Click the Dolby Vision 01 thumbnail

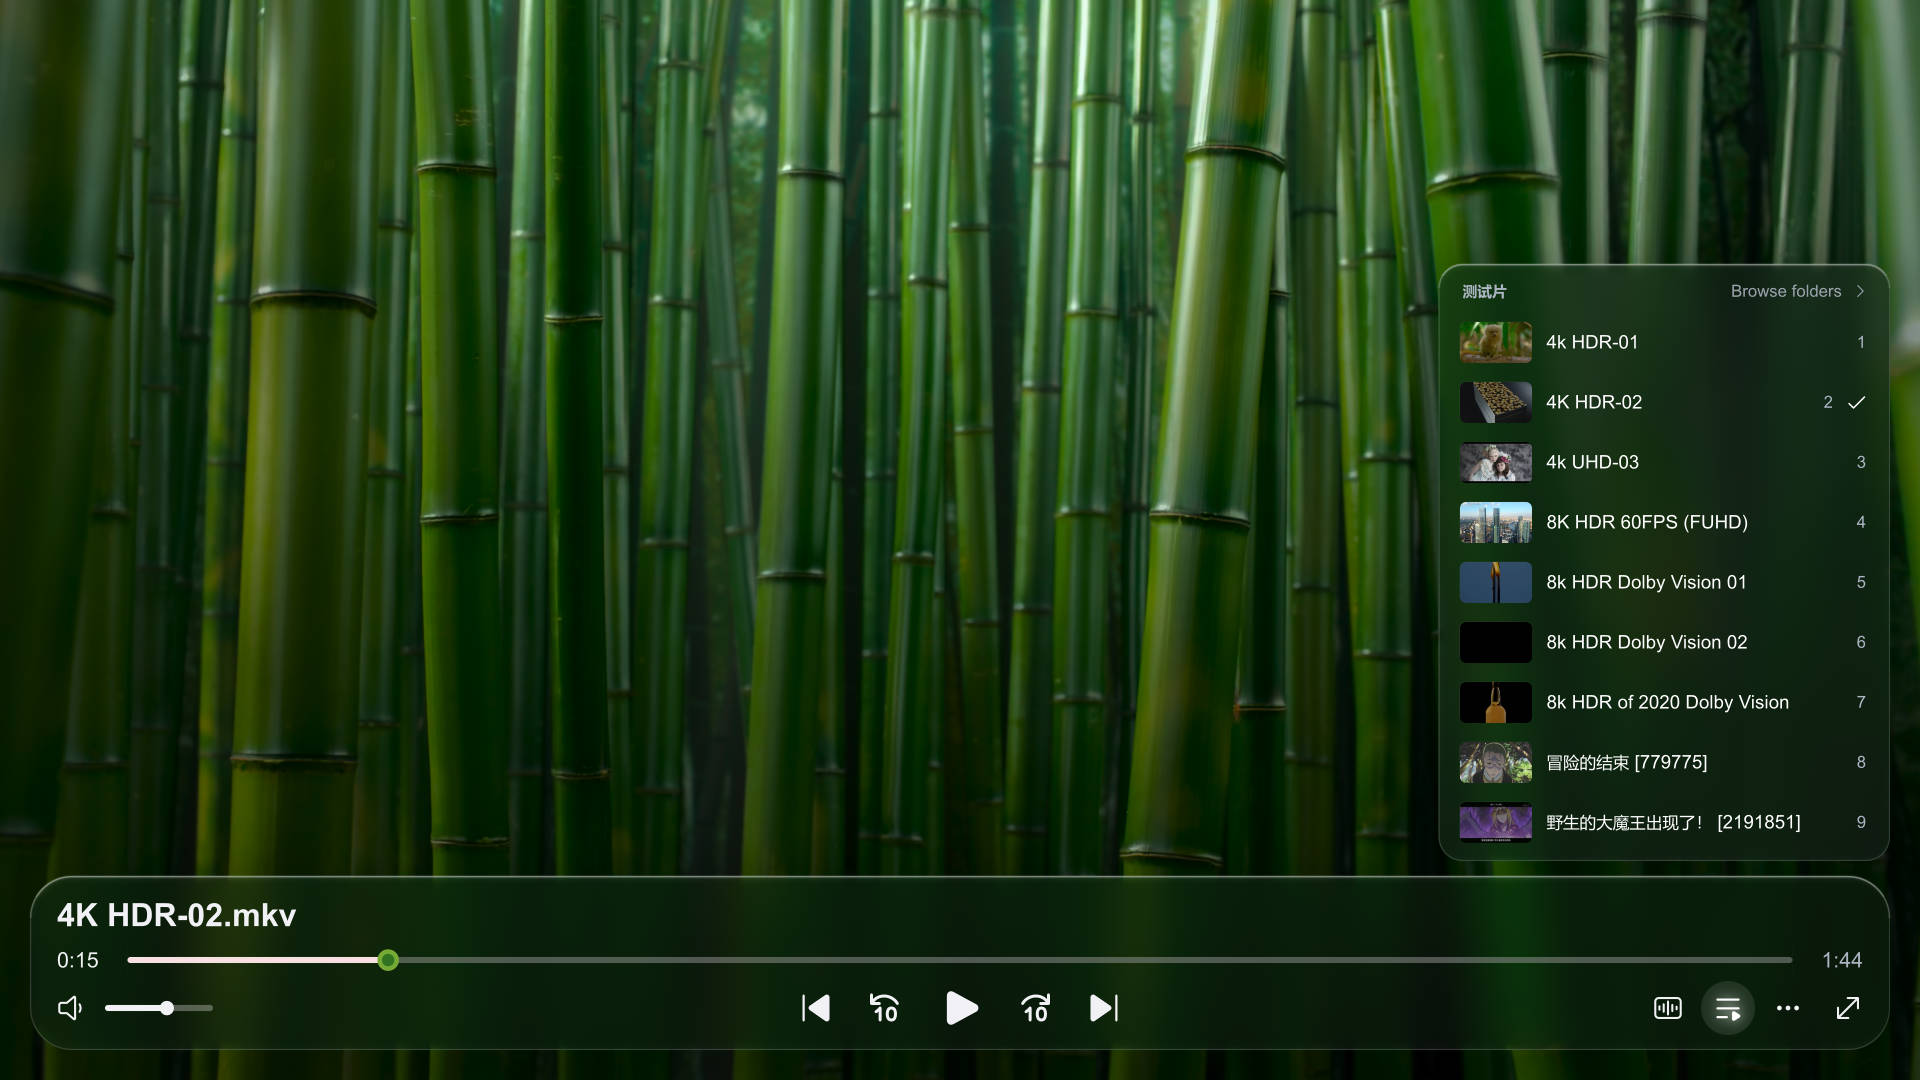[1495, 582]
